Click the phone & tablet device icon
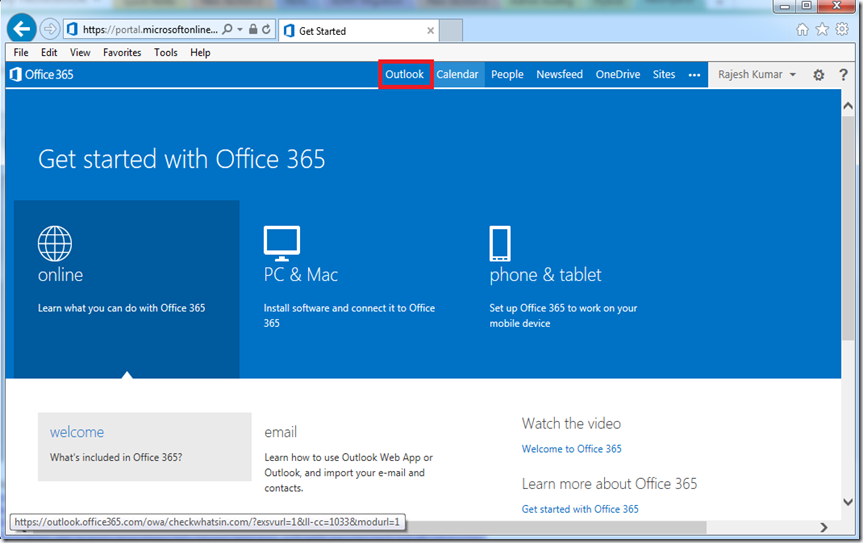This screenshot has height=543, width=863. pyautogui.click(x=500, y=244)
